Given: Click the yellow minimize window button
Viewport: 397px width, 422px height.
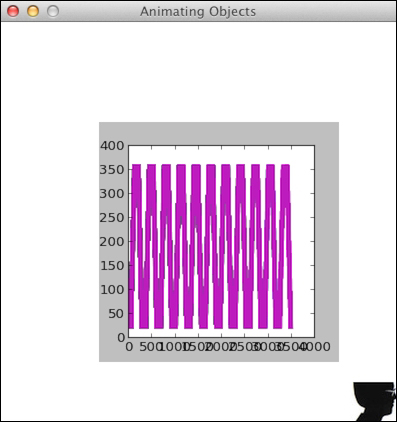Looking at the screenshot, I should click(33, 11).
